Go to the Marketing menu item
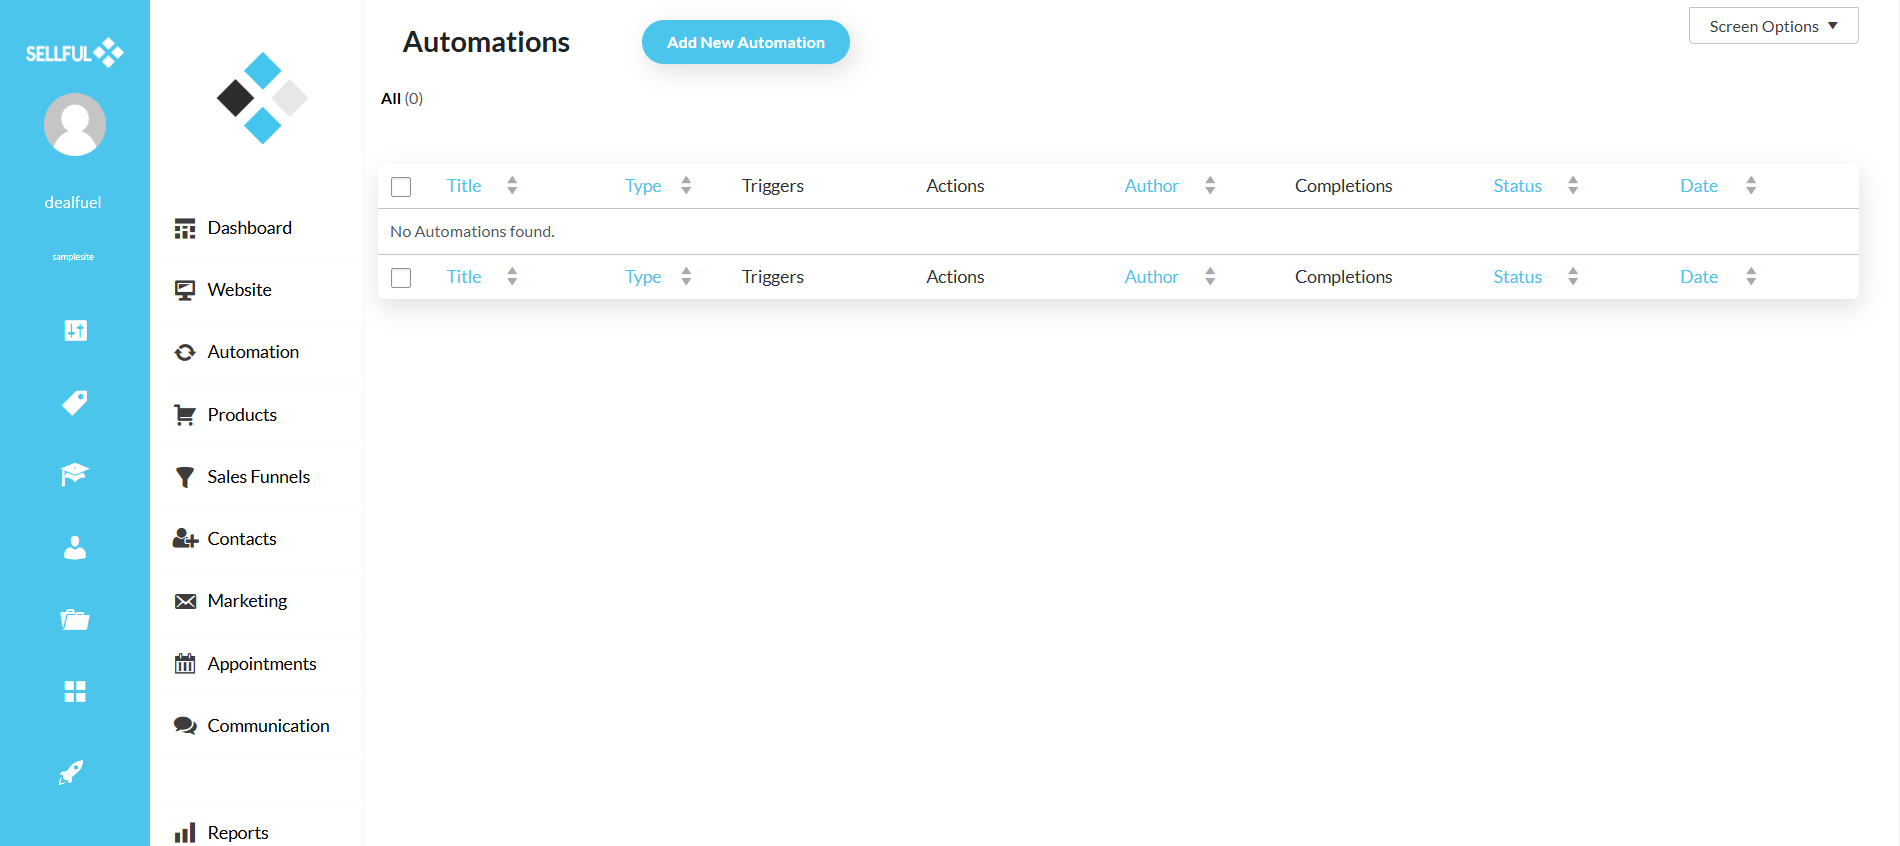The height and width of the screenshot is (846, 1900). pyautogui.click(x=247, y=601)
